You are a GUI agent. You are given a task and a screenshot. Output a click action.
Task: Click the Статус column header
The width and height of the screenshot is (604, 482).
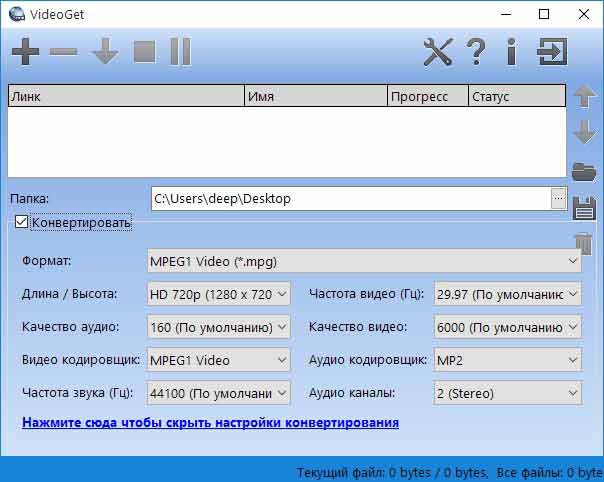point(517,96)
